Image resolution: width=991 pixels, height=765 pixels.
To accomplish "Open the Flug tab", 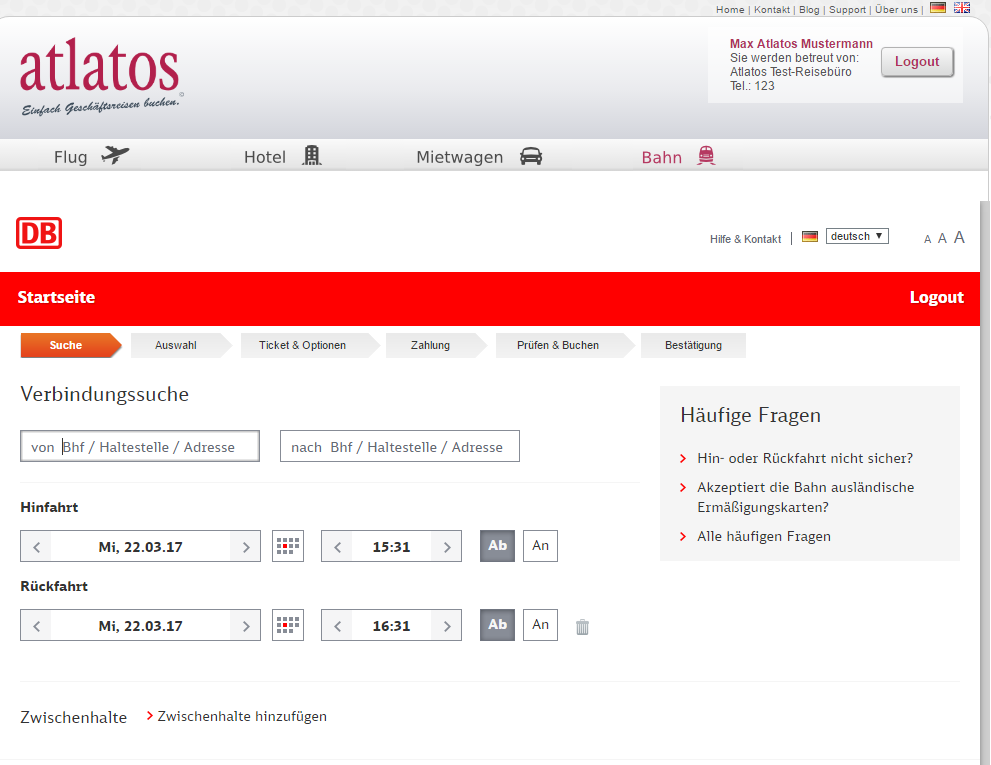I will pyautogui.click(x=91, y=157).
